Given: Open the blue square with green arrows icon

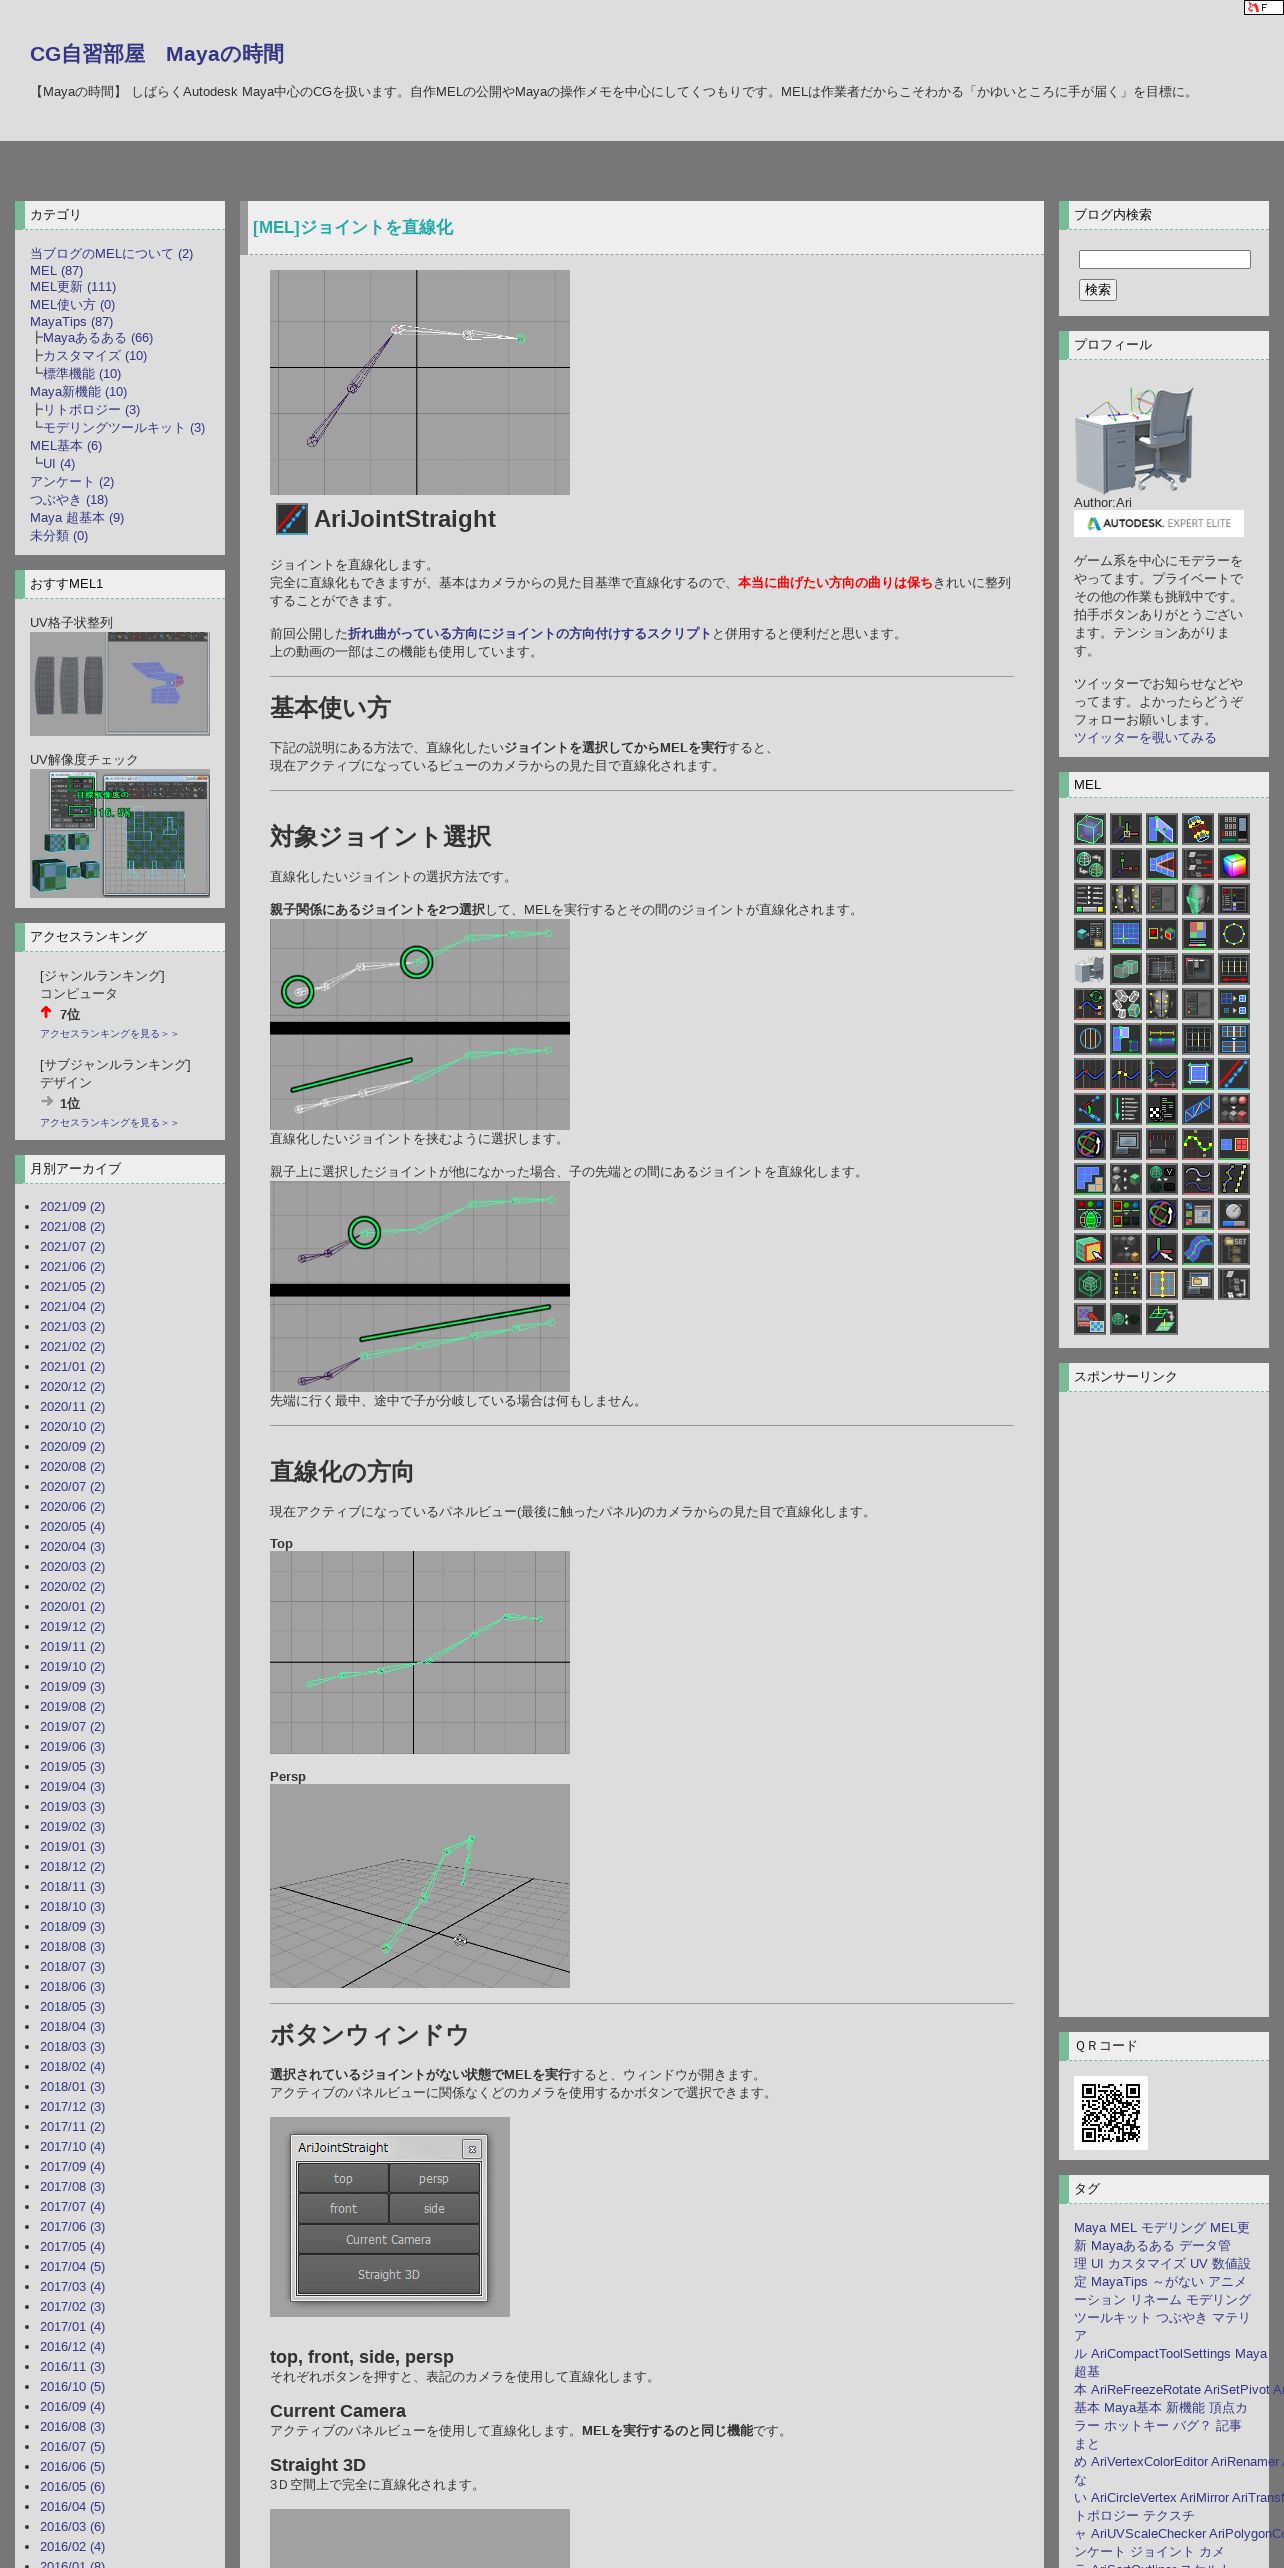Looking at the screenshot, I should [1198, 1074].
